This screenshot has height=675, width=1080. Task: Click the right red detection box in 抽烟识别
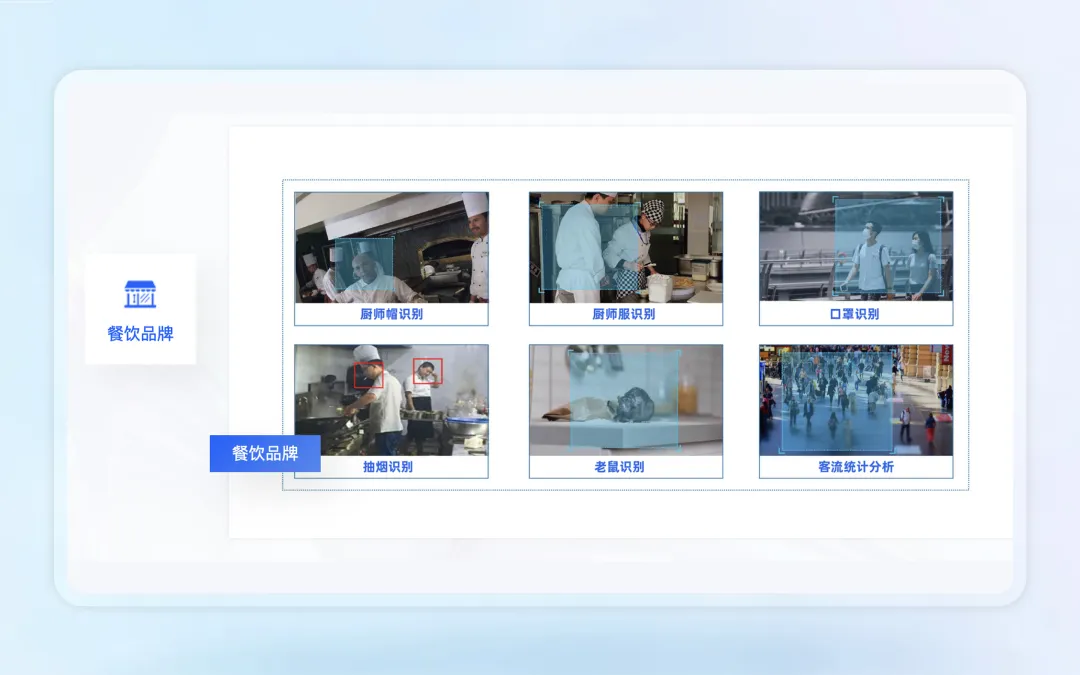428,371
